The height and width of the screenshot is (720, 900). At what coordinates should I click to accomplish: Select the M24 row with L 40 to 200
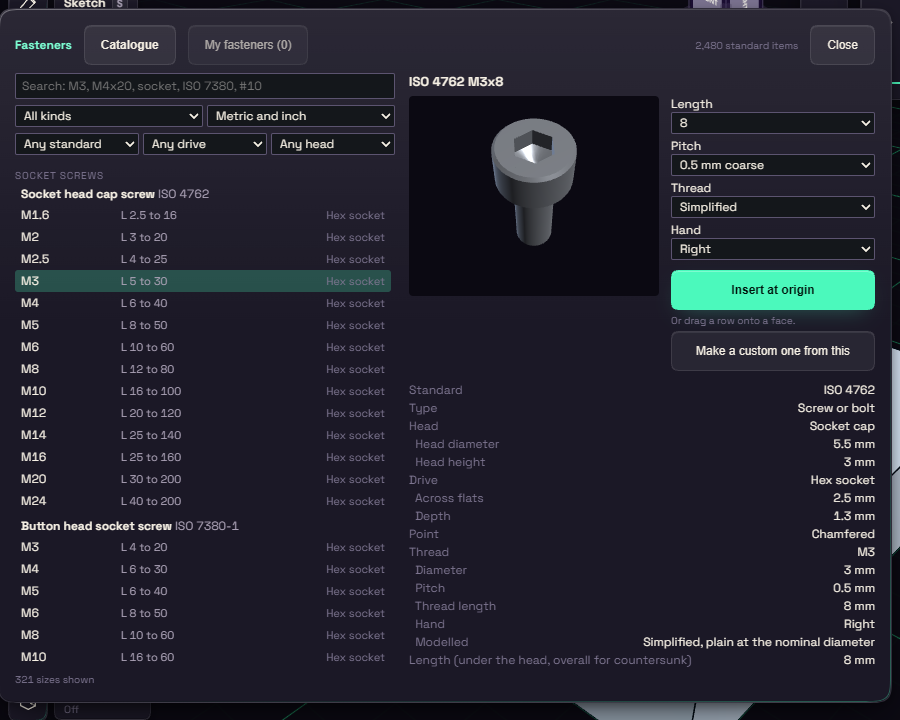click(x=203, y=501)
